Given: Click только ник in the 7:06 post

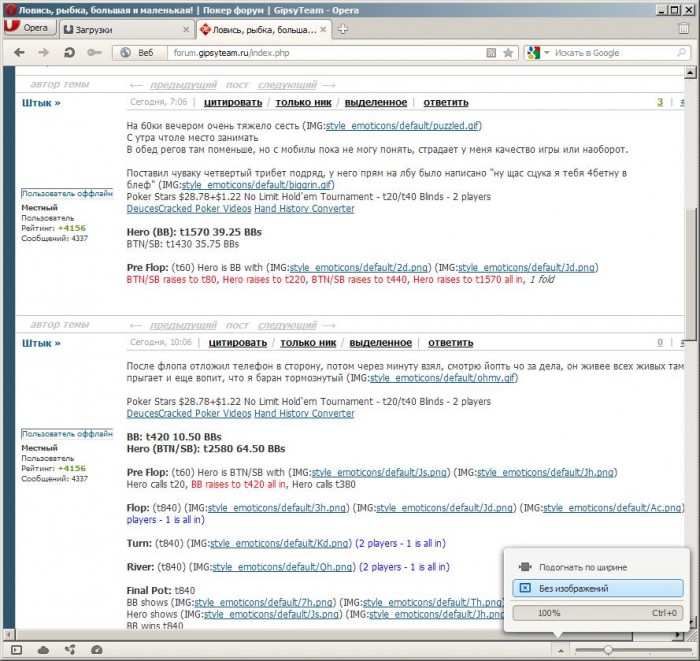Looking at the screenshot, I should coord(304,102).
